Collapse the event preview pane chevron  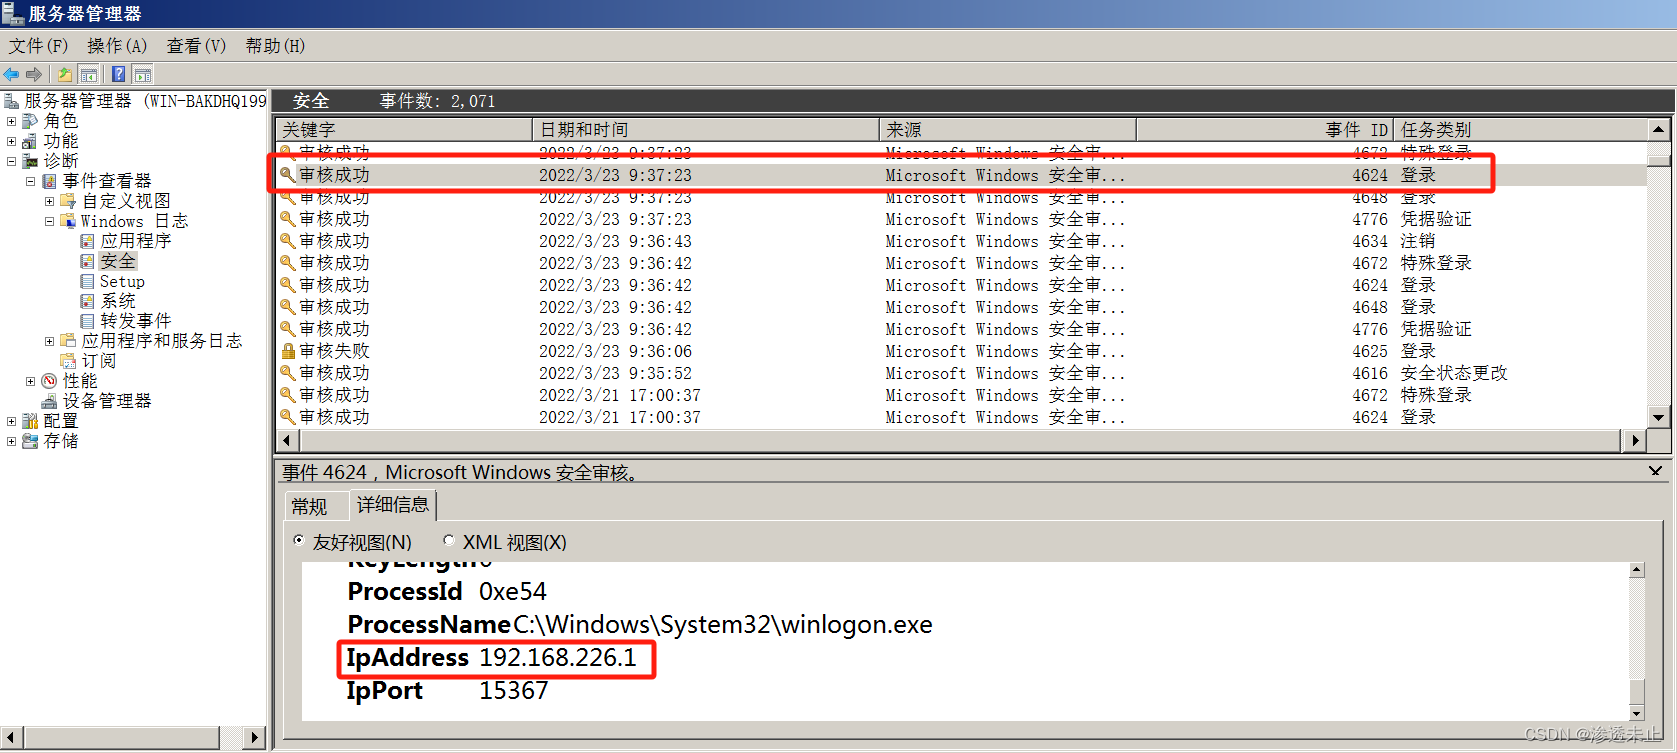(x=1656, y=471)
